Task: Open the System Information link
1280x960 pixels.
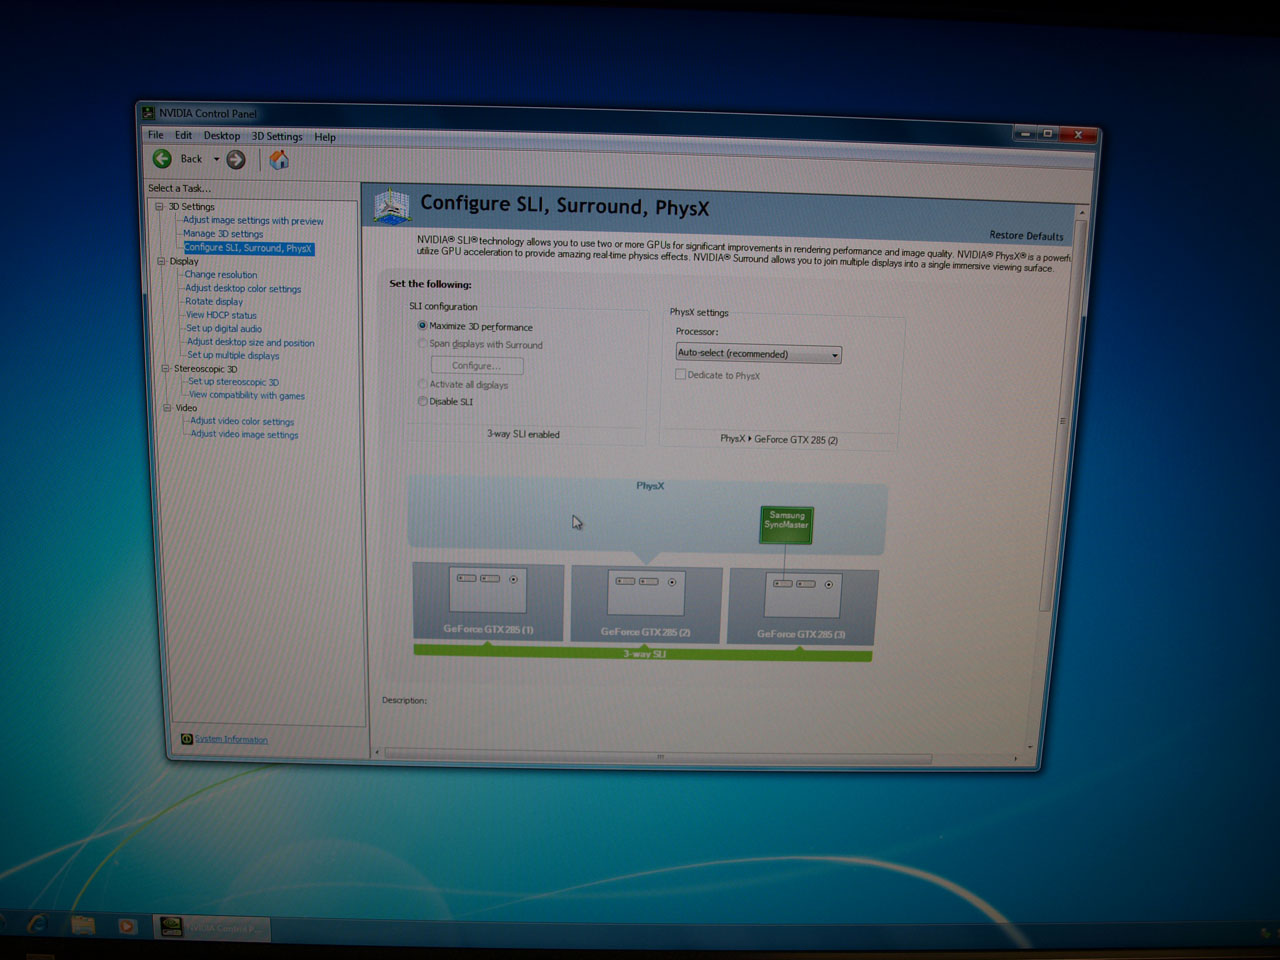Action: tap(231, 740)
